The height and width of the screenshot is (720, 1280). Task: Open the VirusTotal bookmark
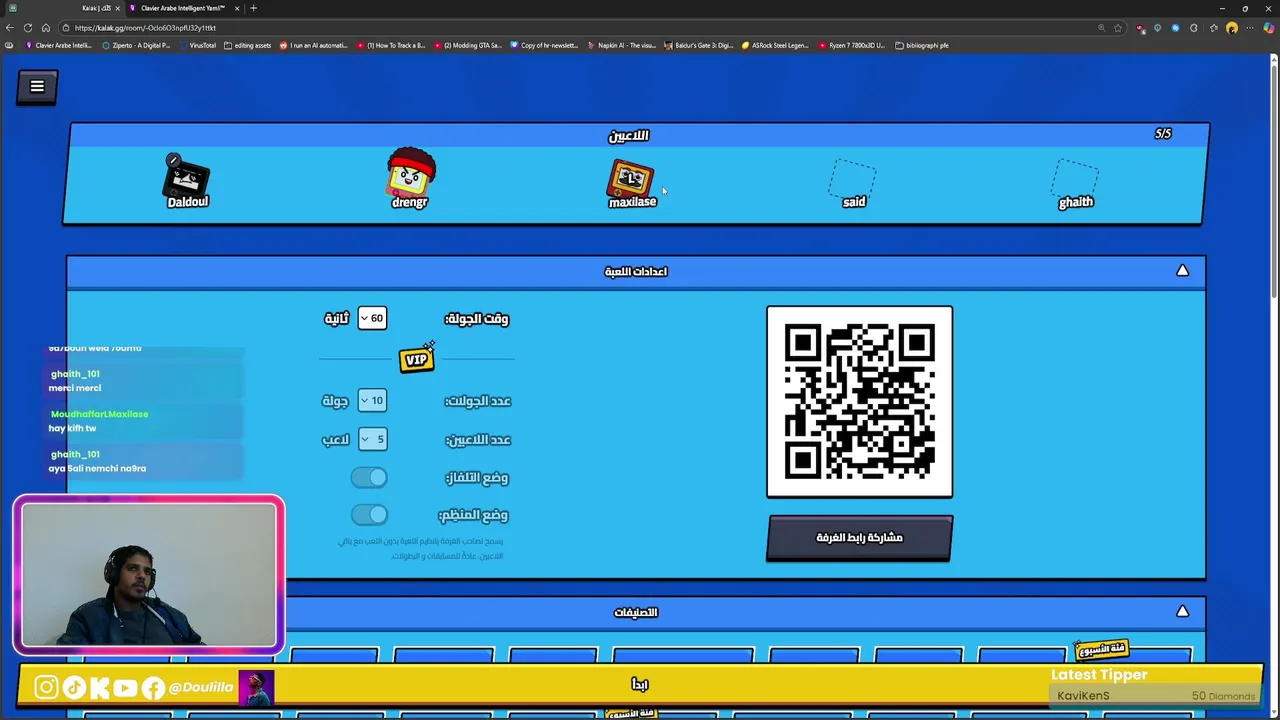(x=197, y=45)
